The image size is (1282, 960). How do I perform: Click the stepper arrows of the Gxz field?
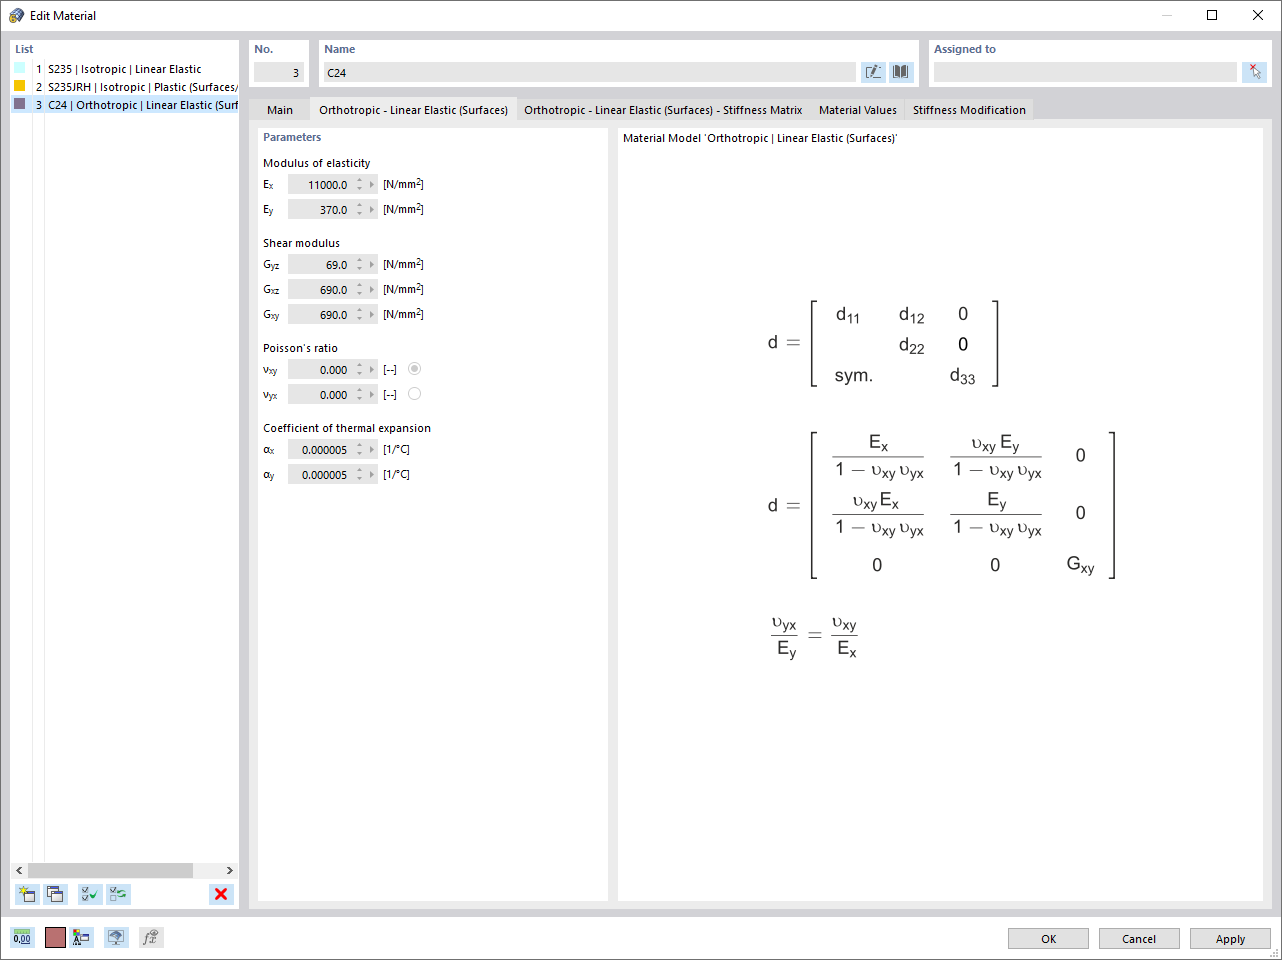(x=360, y=290)
